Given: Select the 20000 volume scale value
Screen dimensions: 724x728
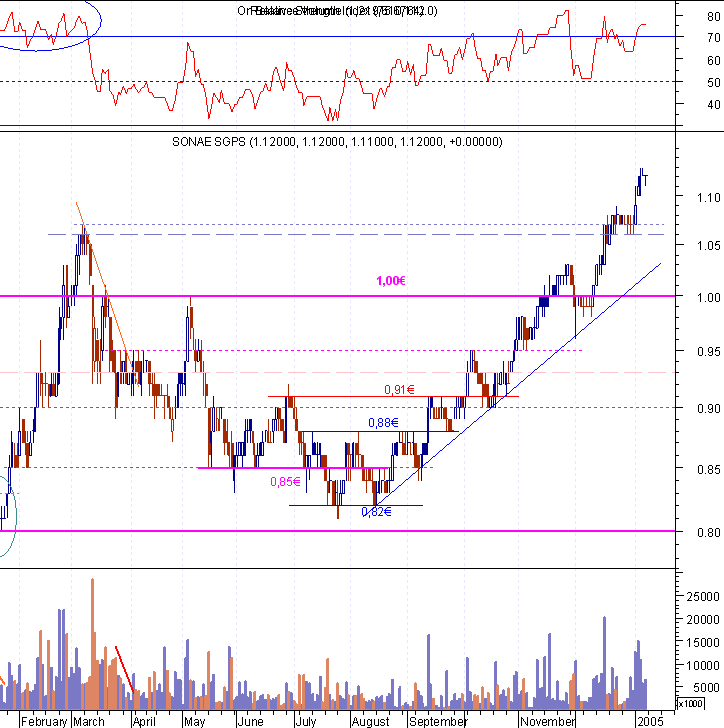Looking at the screenshot, I should [703, 619].
